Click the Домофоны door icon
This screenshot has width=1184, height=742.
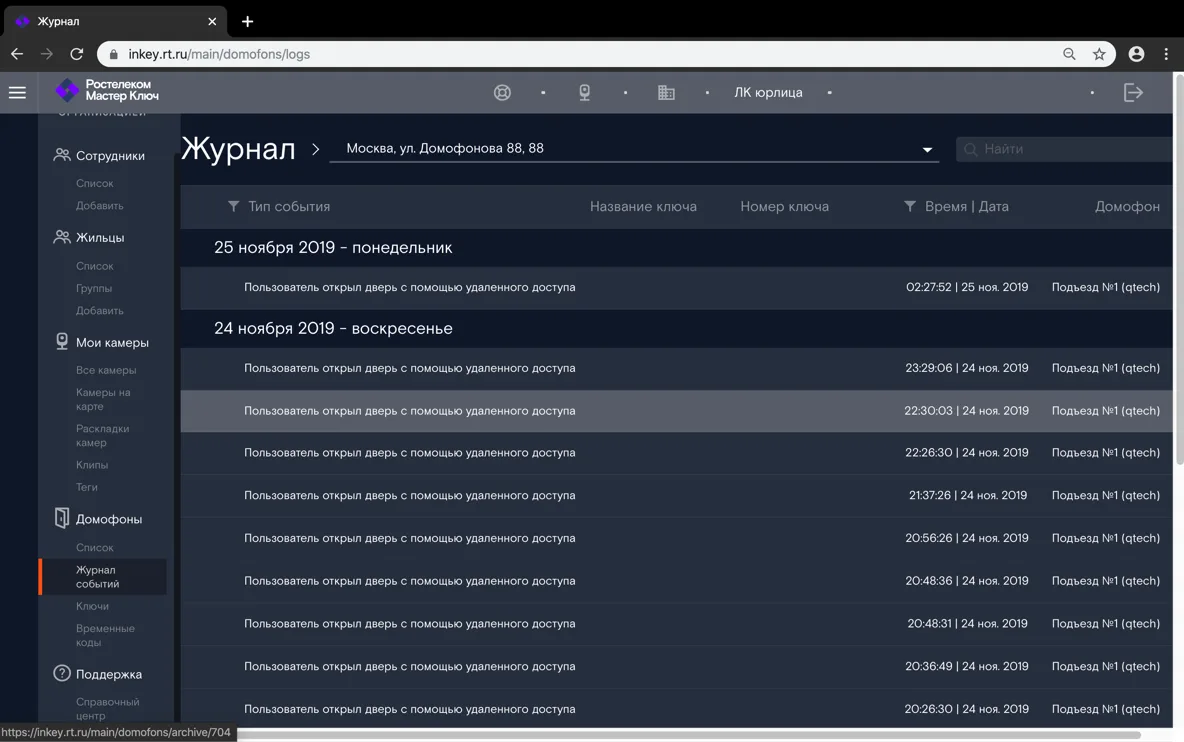pyautogui.click(x=62, y=519)
